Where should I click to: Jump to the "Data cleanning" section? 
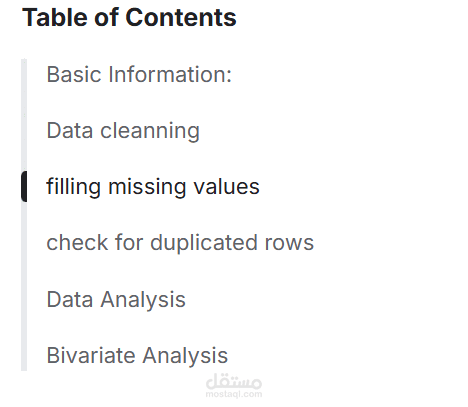[123, 130]
